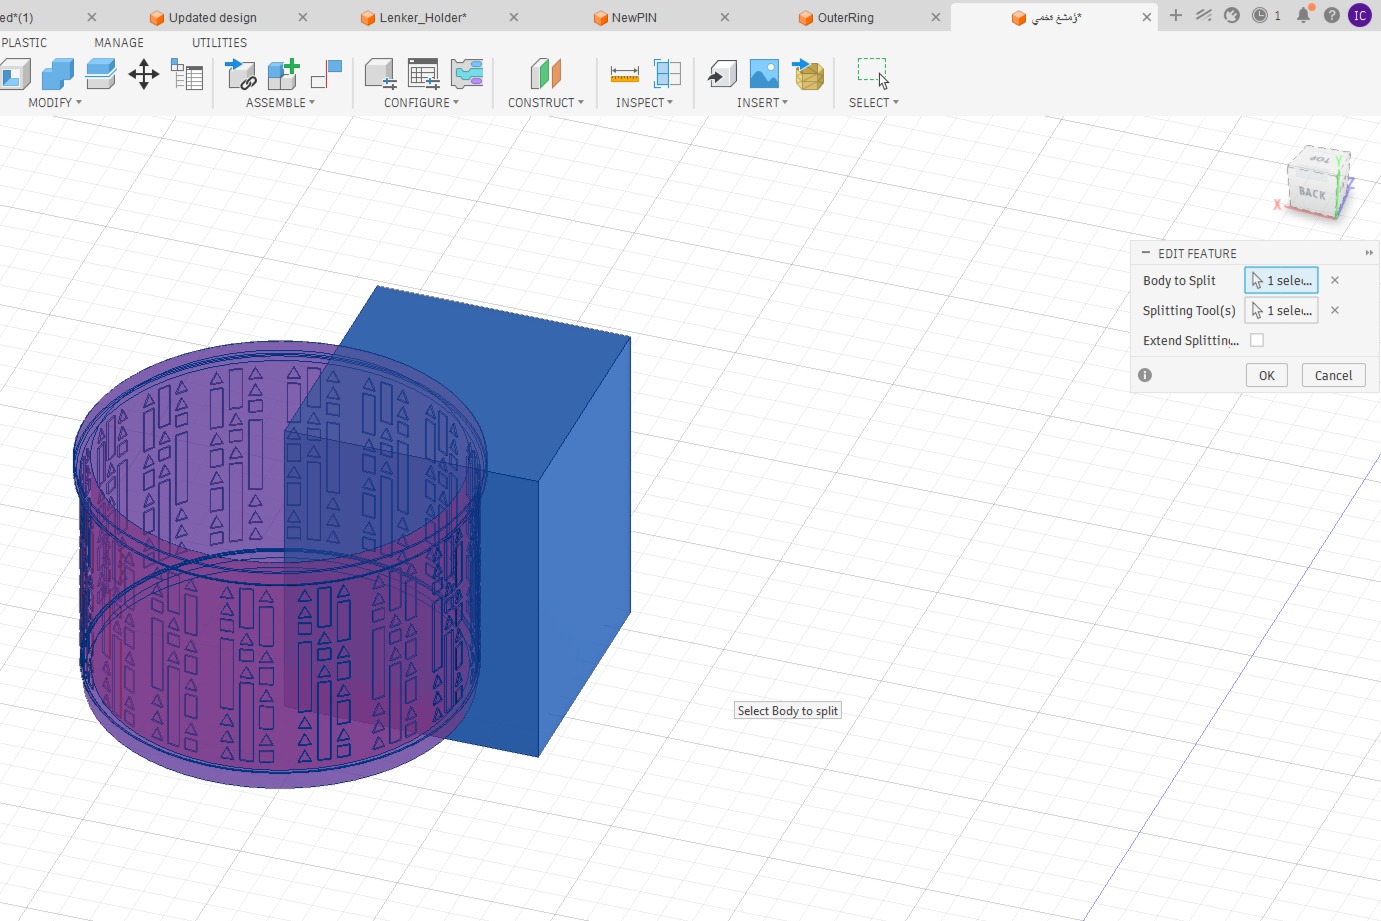Viewport: 1381px width, 921px height.
Task: Clear the Splitting Tool(s) selection
Action: click(1334, 311)
